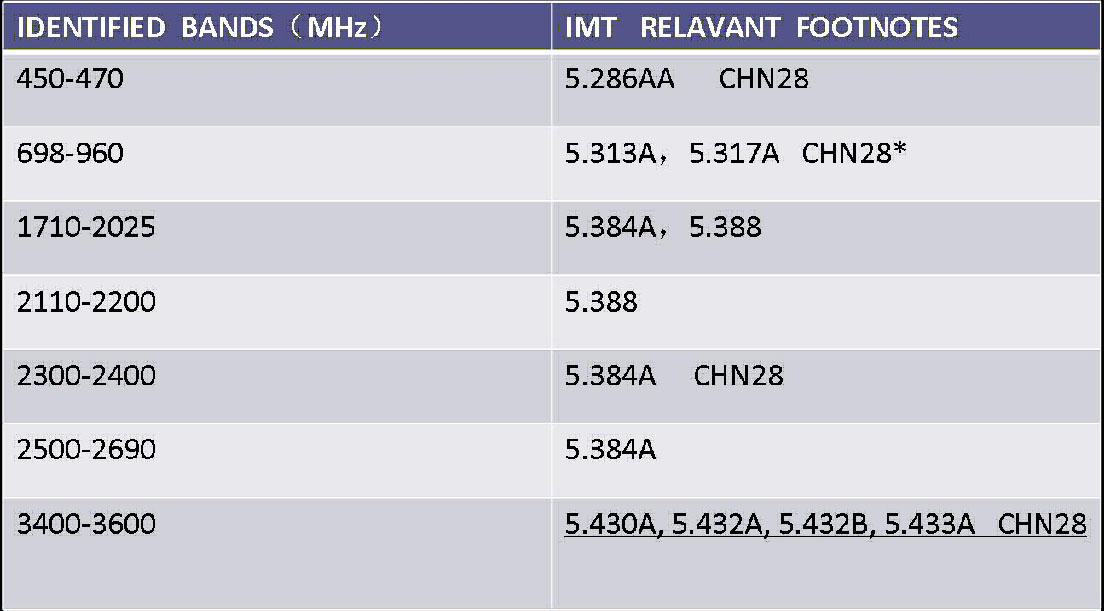Select the 2300-2400 band cell
1104x611 pixels.
(277, 386)
